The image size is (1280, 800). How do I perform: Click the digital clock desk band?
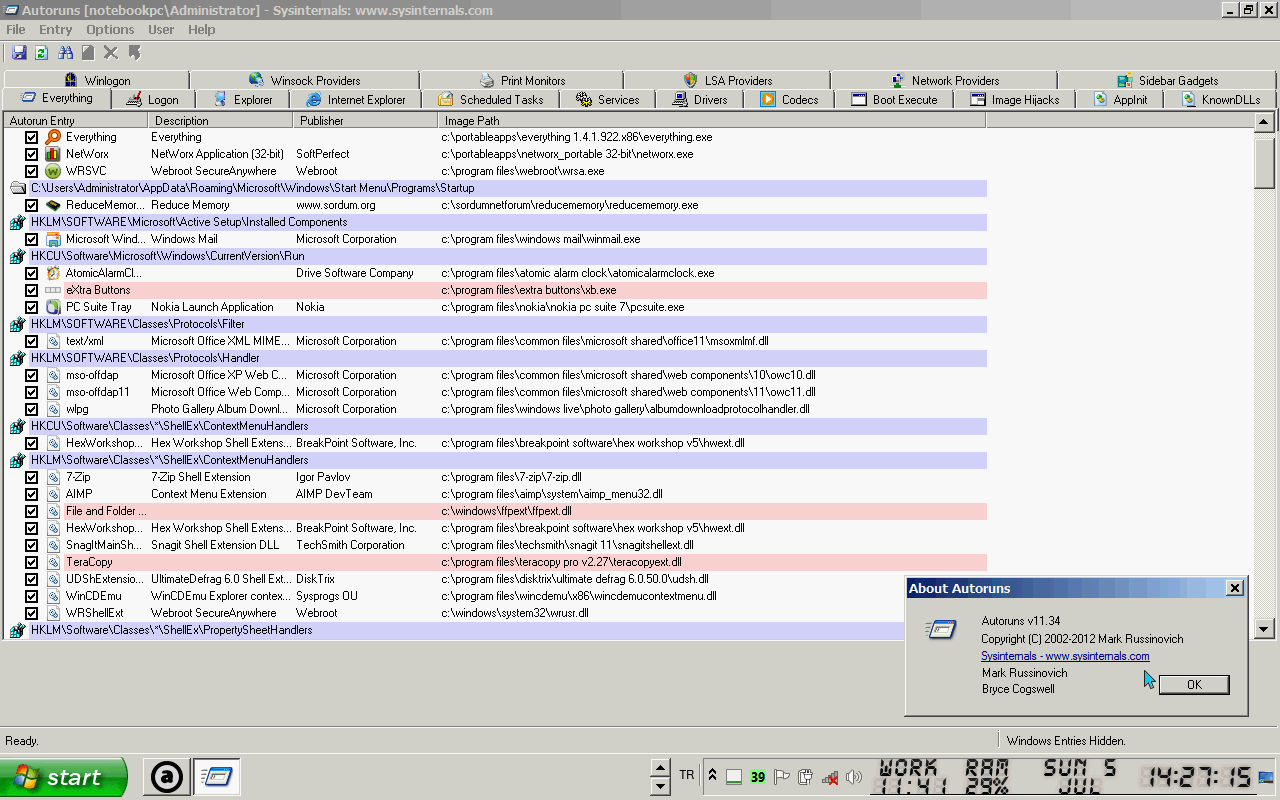(x=1198, y=777)
